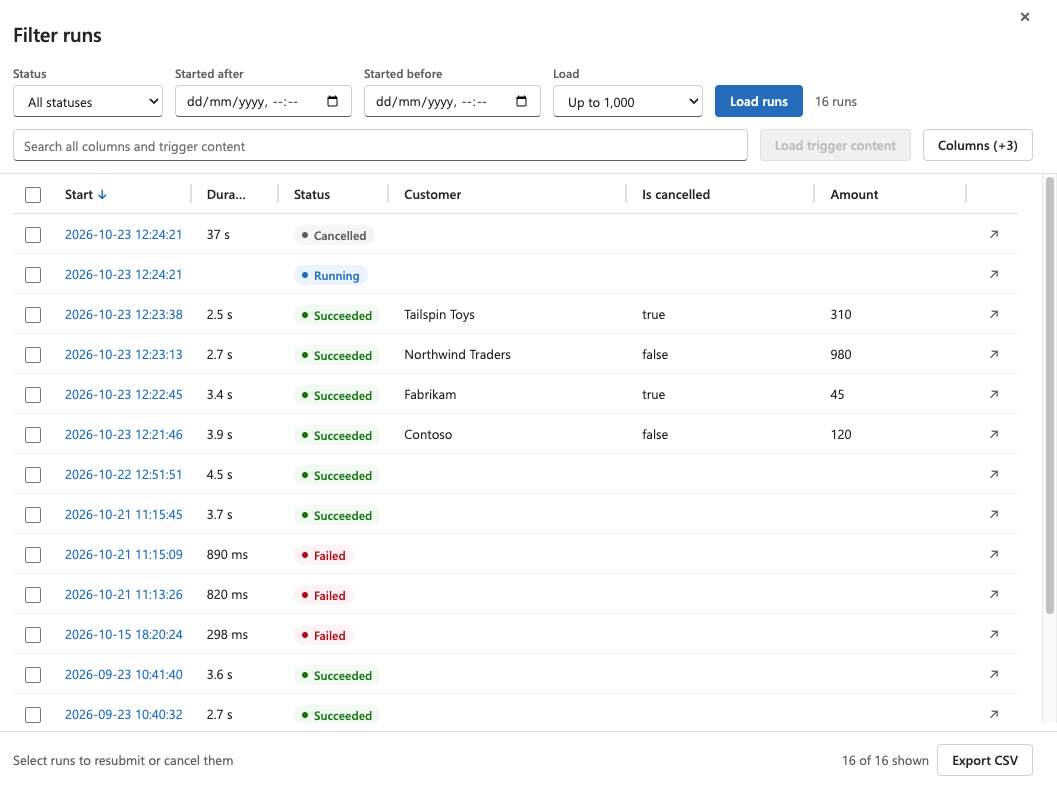Open the Status dropdown showing All statuses
1057x792 pixels.
point(88,101)
